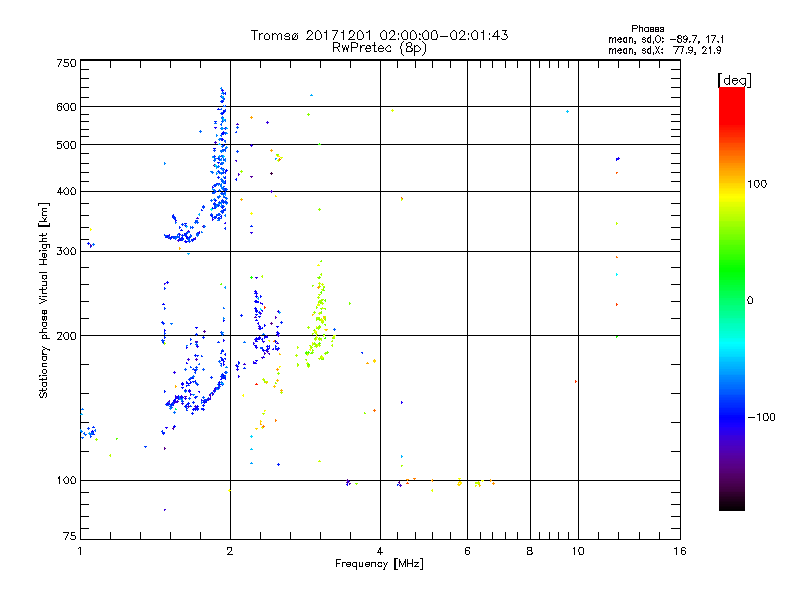Click the x-axis label '10'
The height and width of the screenshot is (600, 800).
tap(578, 551)
